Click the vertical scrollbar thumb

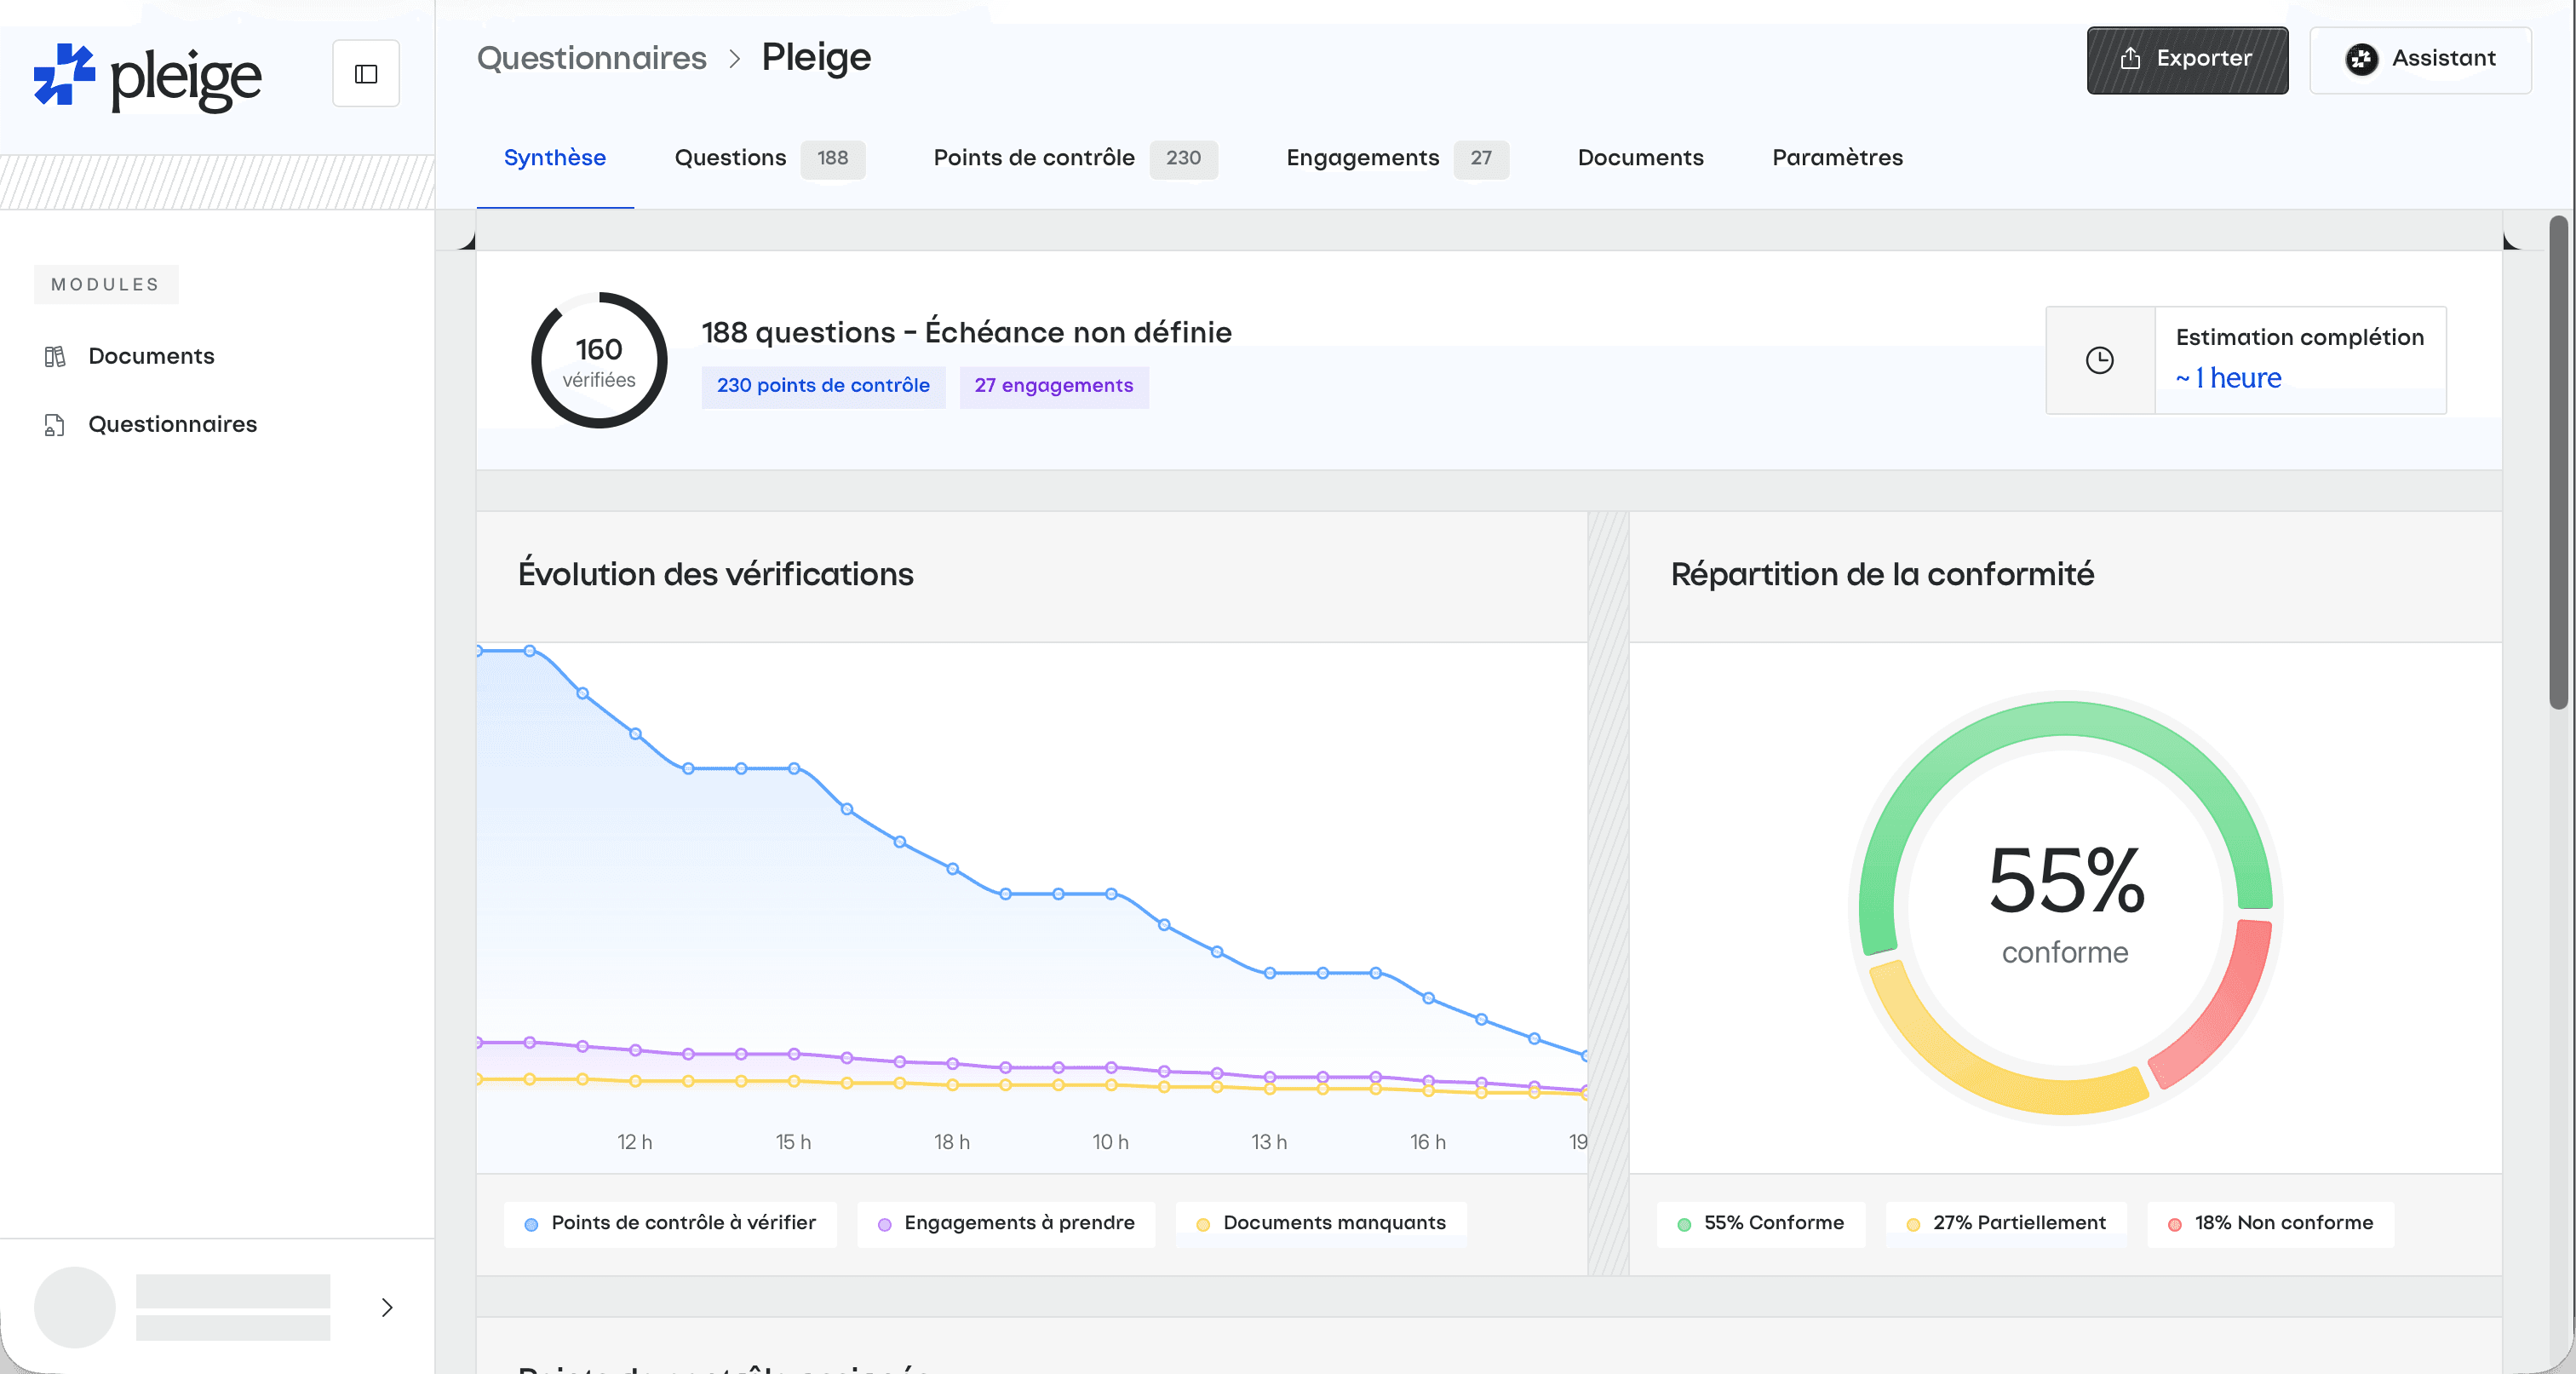(x=2559, y=462)
